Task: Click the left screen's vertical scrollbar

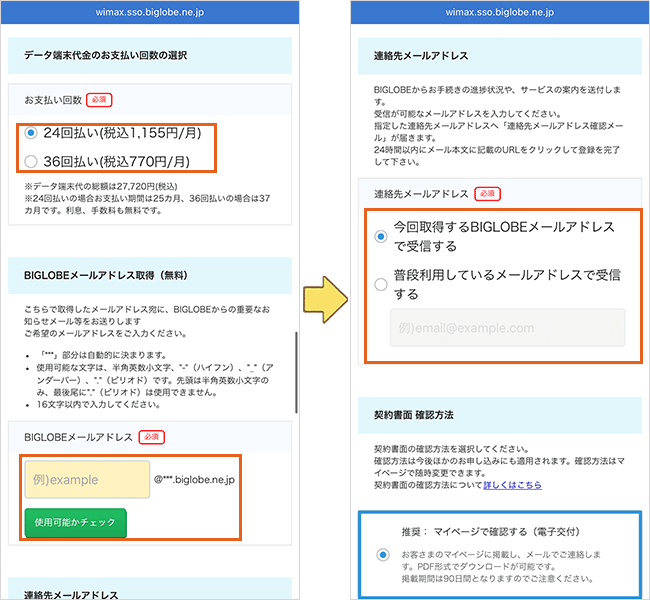Action: (296, 372)
